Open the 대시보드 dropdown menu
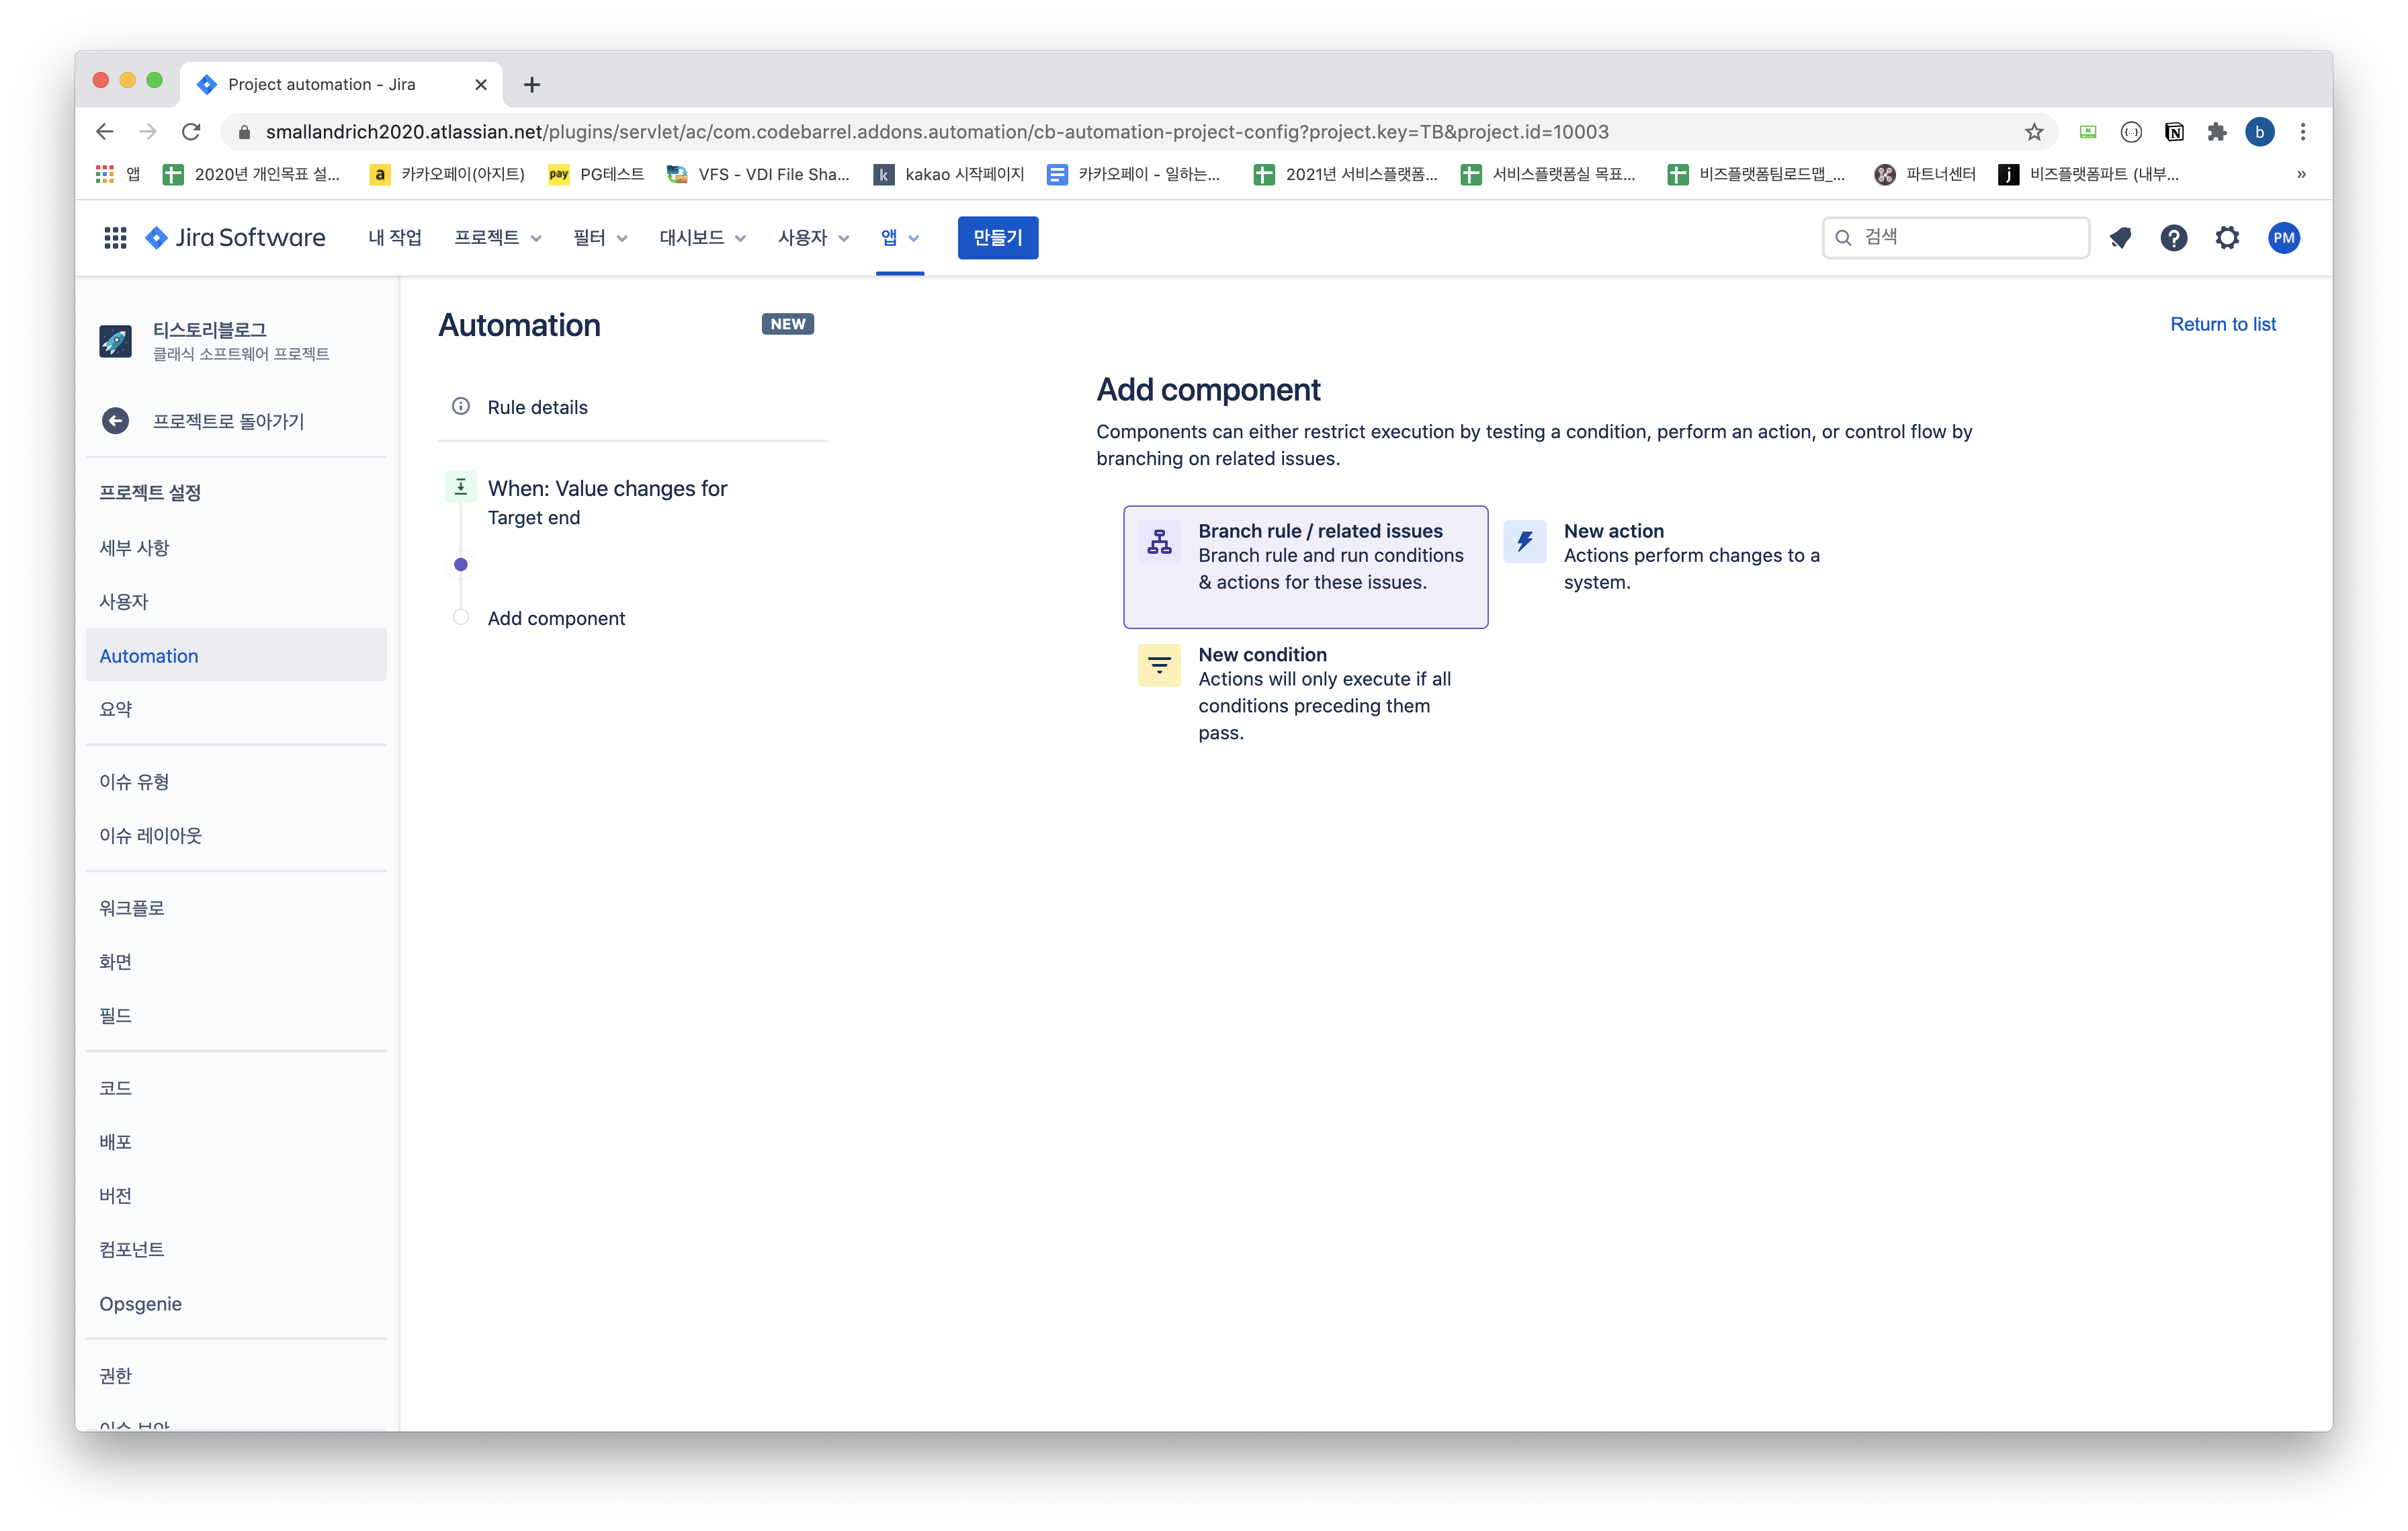 click(702, 238)
